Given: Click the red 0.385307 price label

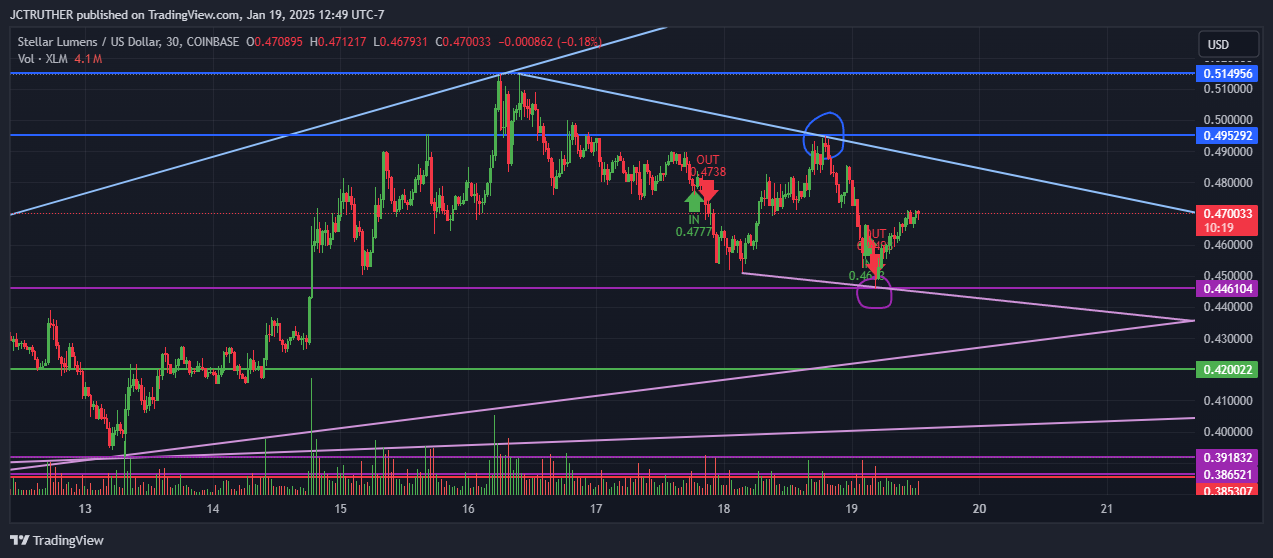Looking at the screenshot, I should tap(1229, 489).
